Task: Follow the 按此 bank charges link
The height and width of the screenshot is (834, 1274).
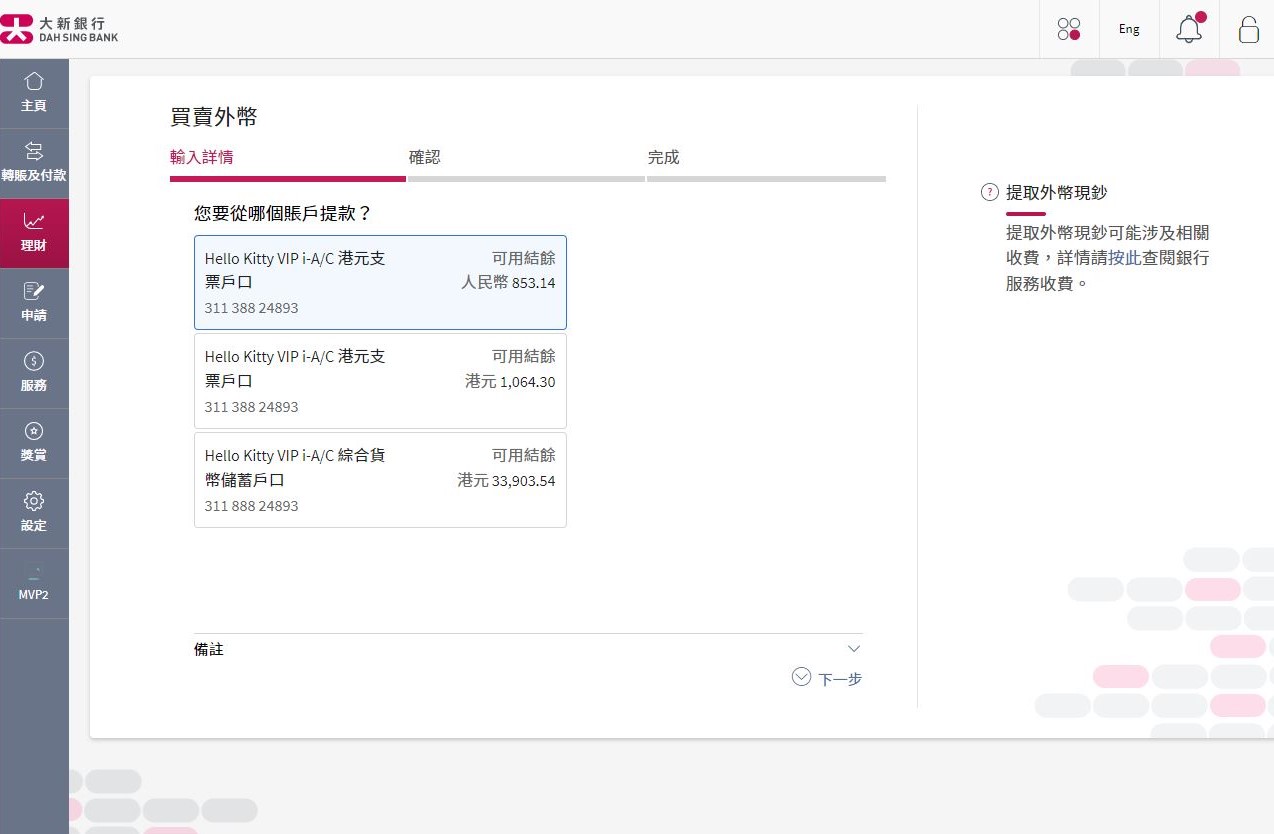Action: tap(1123, 258)
